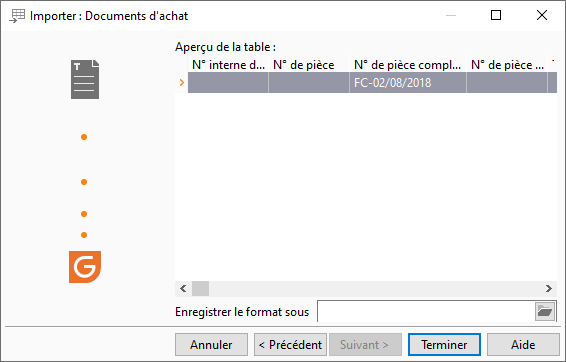This screenshot has width=566, height=362.
Task: Select the horizontal scrollbar thumb
Action: tap(200, 288)
